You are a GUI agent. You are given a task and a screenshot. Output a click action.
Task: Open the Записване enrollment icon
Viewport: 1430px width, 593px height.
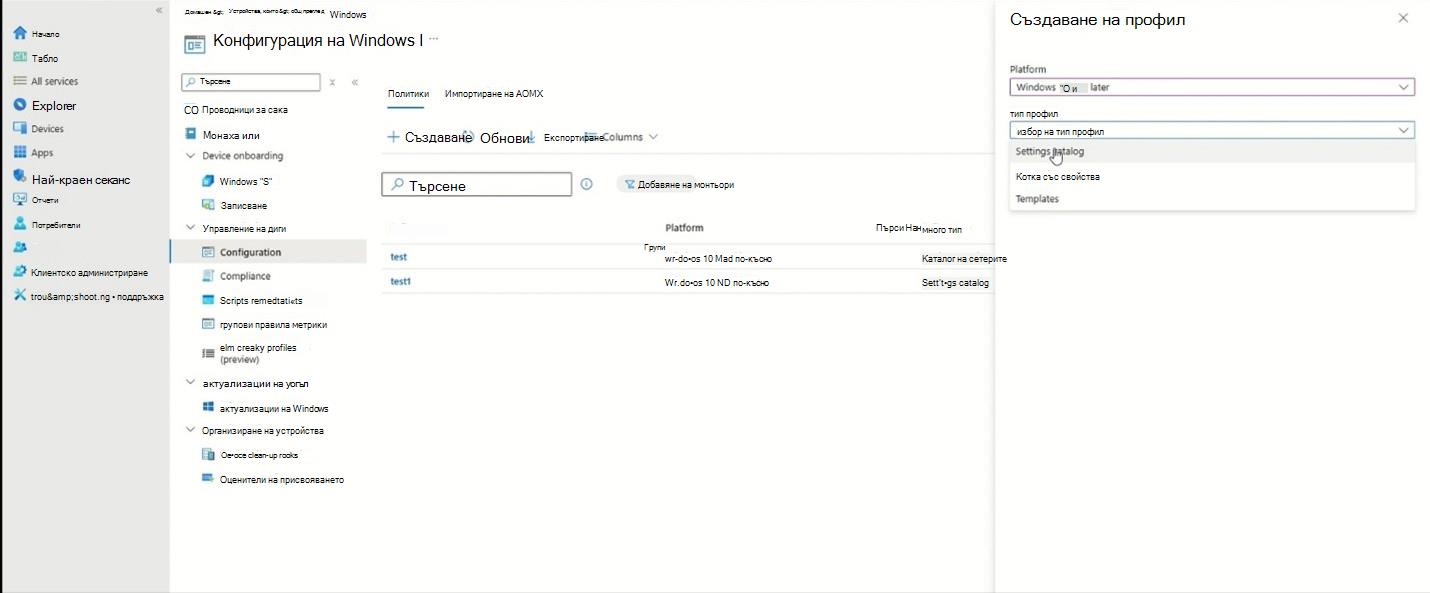click(208, 205)
